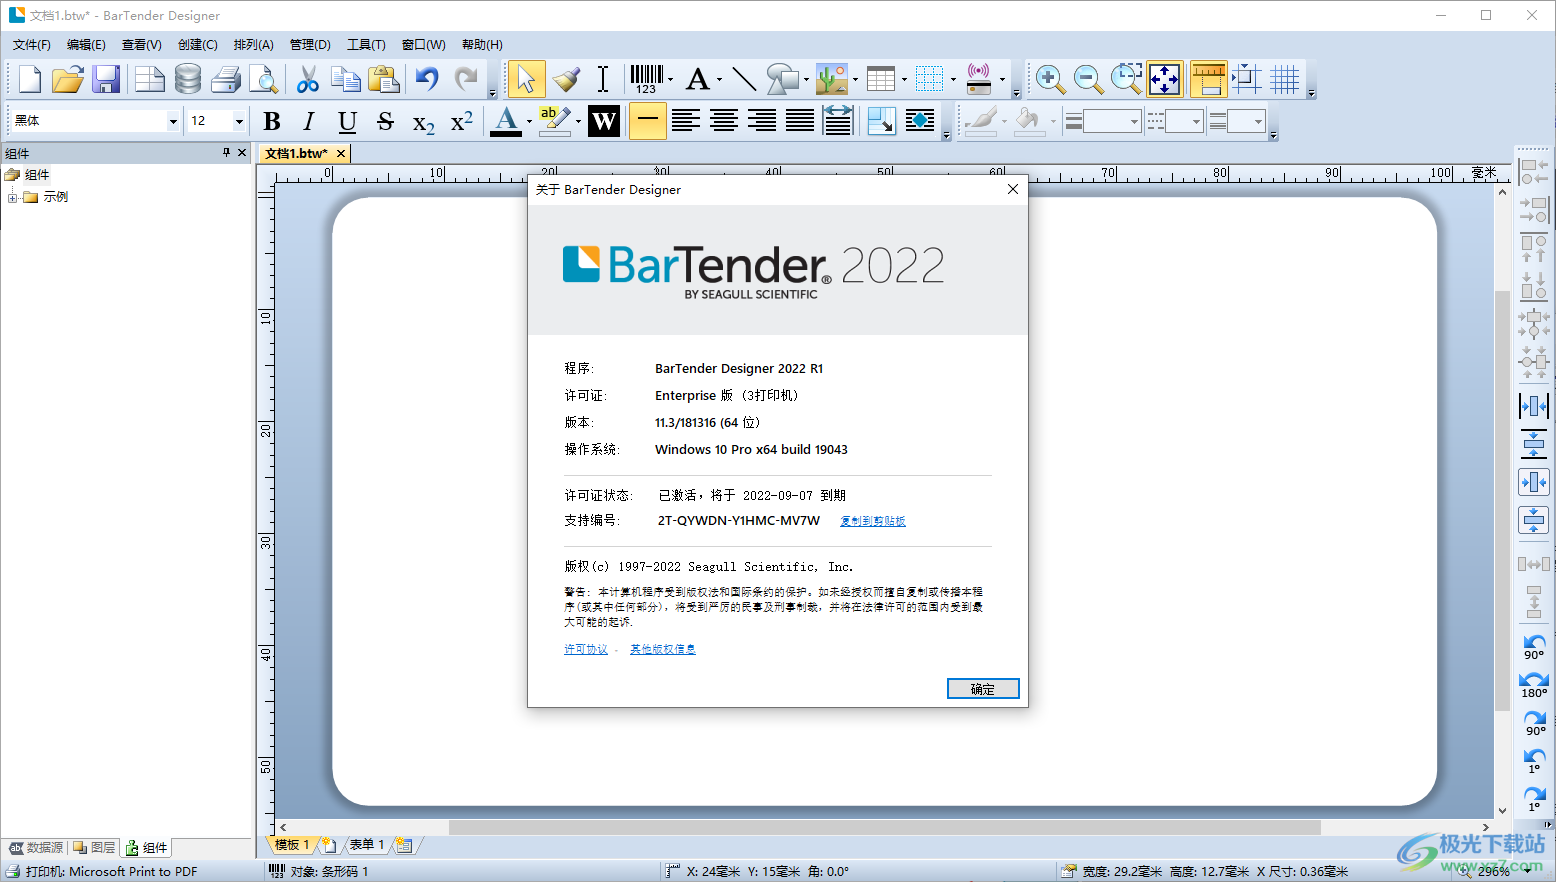Open the 其他版权信息 link
The image size is (1556, 882).
coord(662,649)
